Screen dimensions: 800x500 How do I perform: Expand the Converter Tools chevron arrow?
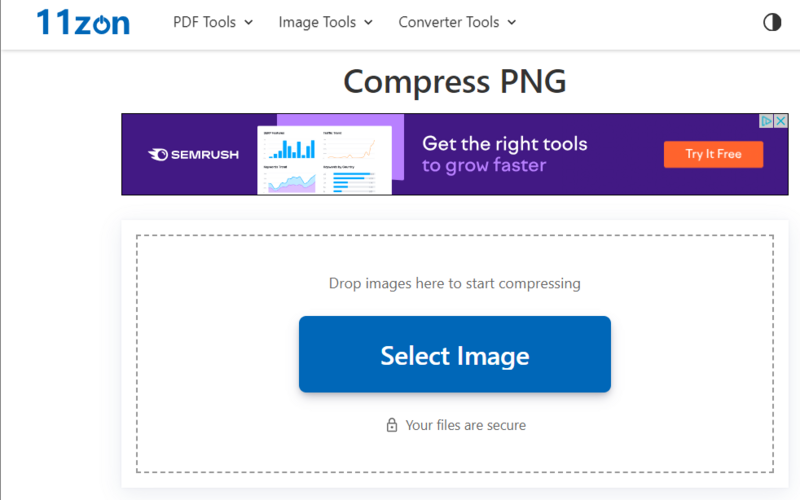512,22
